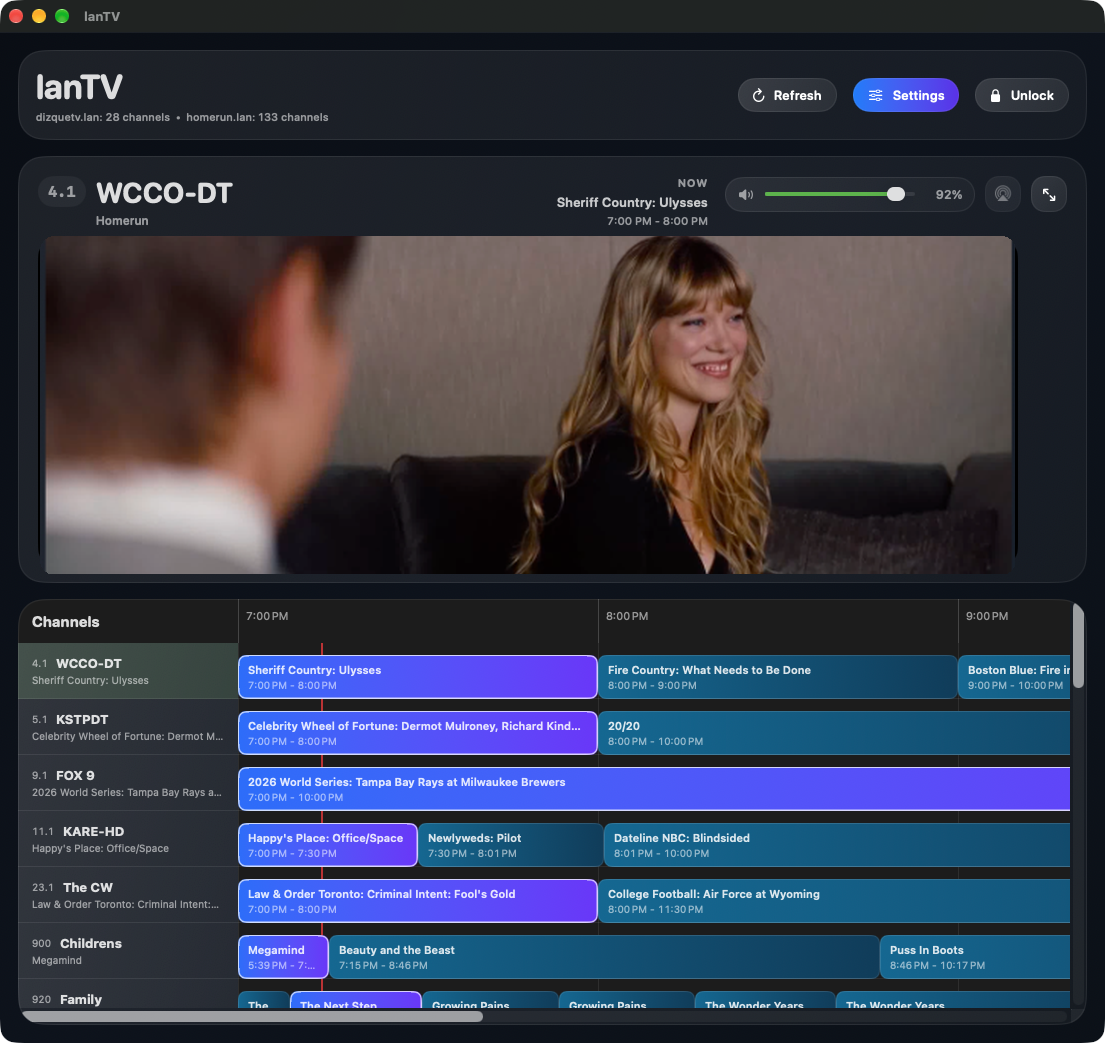
Task: Open Happy's Place: Office/Space guide block
Action: [328, 845]
